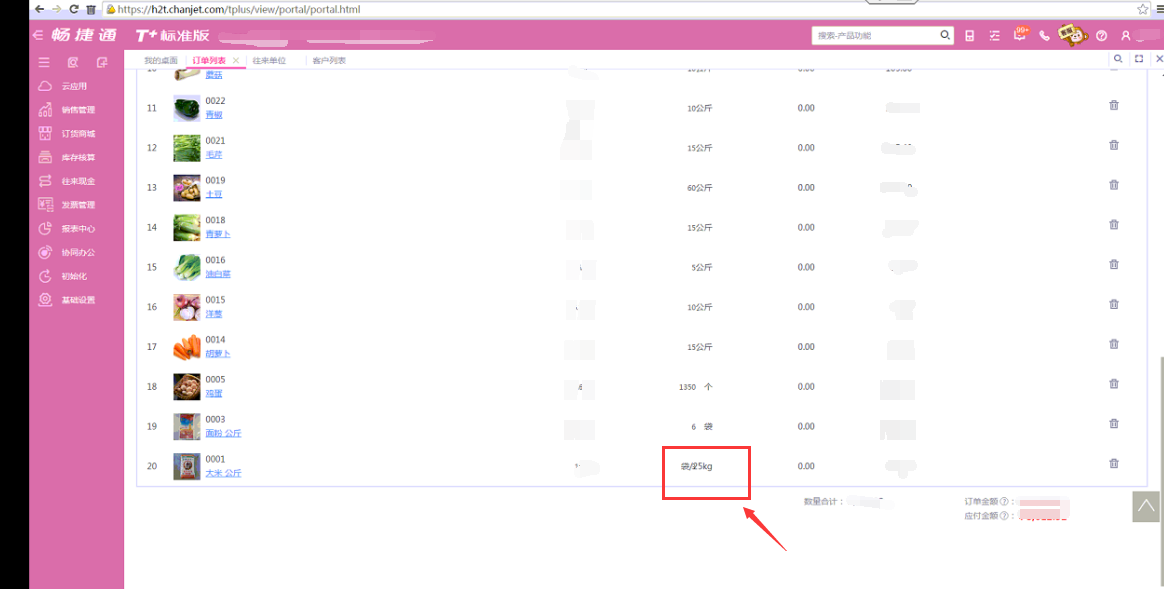The image size is (1164, 589).
Task: Open messages with 99+ badge
Action: 1021,34
